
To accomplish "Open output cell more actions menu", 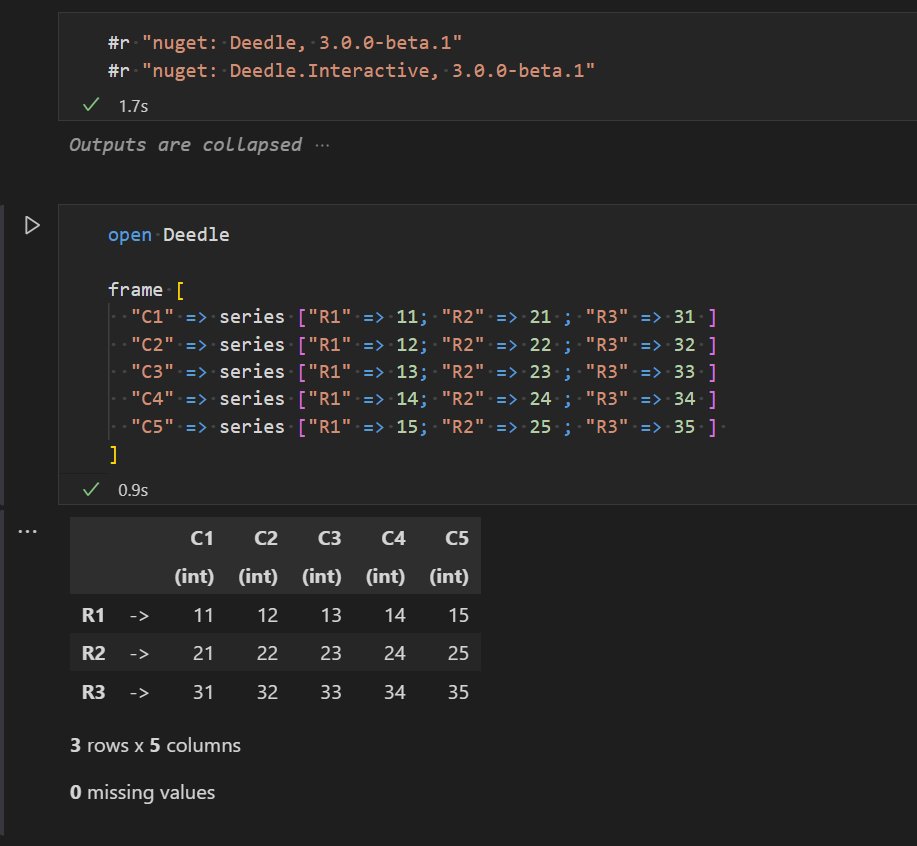I will point(27,531).
